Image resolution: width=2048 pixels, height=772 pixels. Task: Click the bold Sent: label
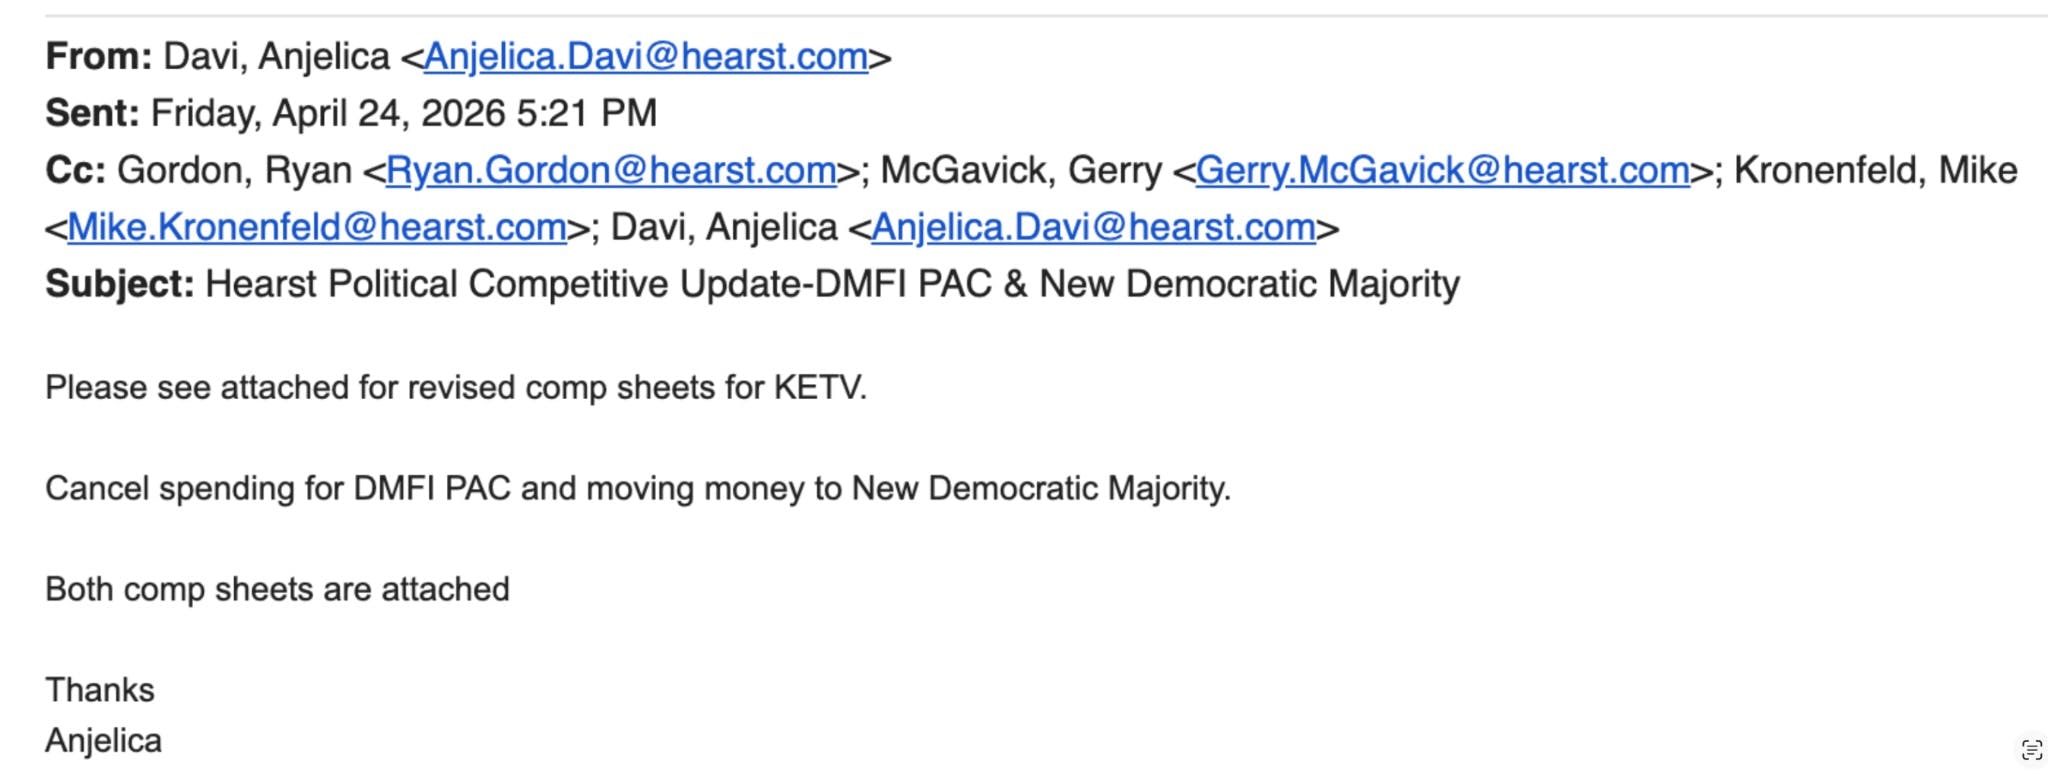[92, 114]
